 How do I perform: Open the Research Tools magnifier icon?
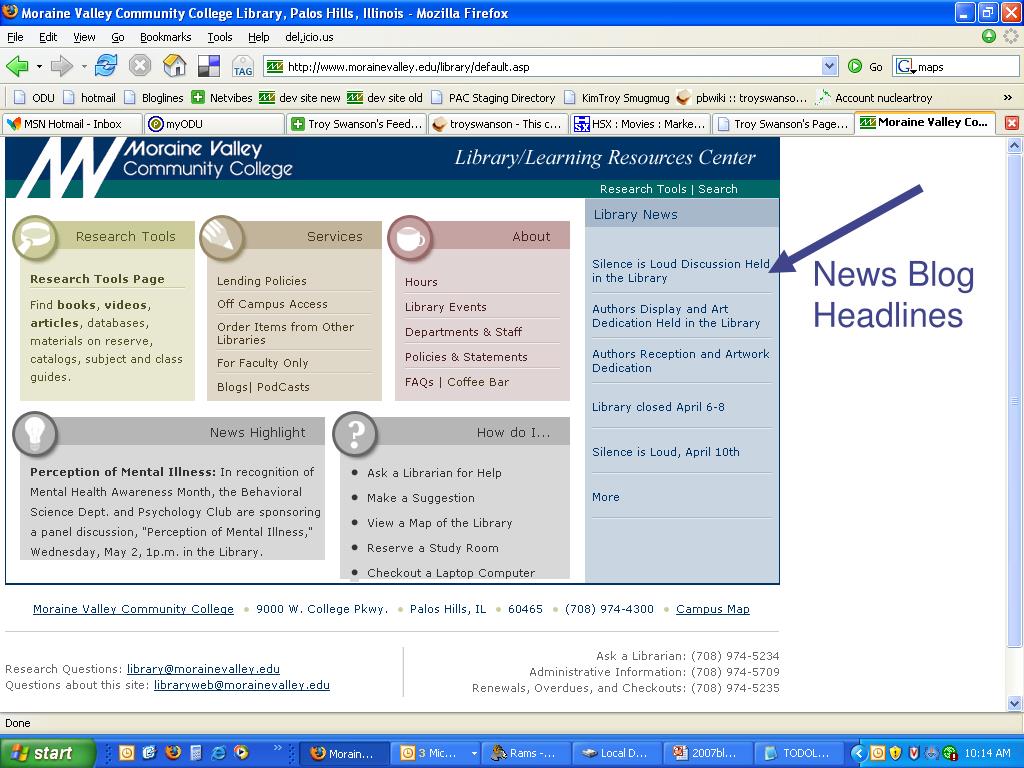pos(35,238)
